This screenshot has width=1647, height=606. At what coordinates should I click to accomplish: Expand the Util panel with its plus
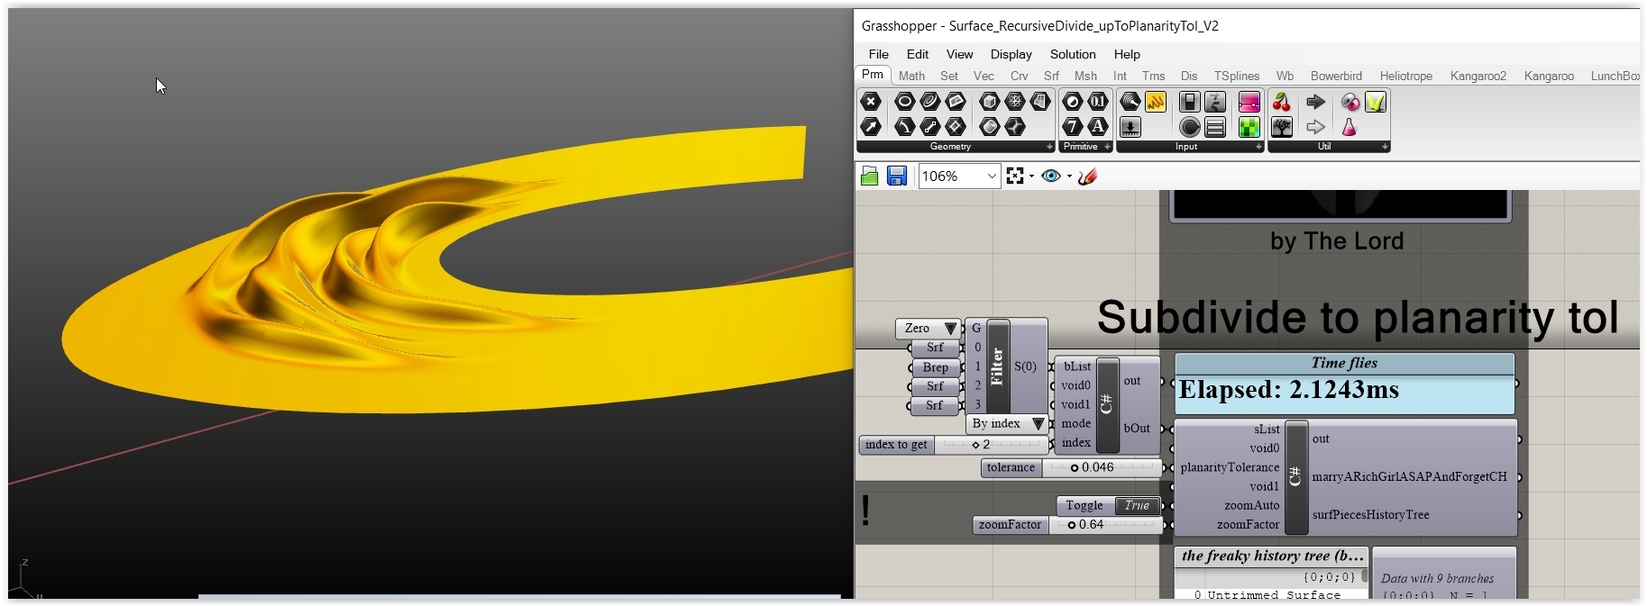[x=1384, y=147]
